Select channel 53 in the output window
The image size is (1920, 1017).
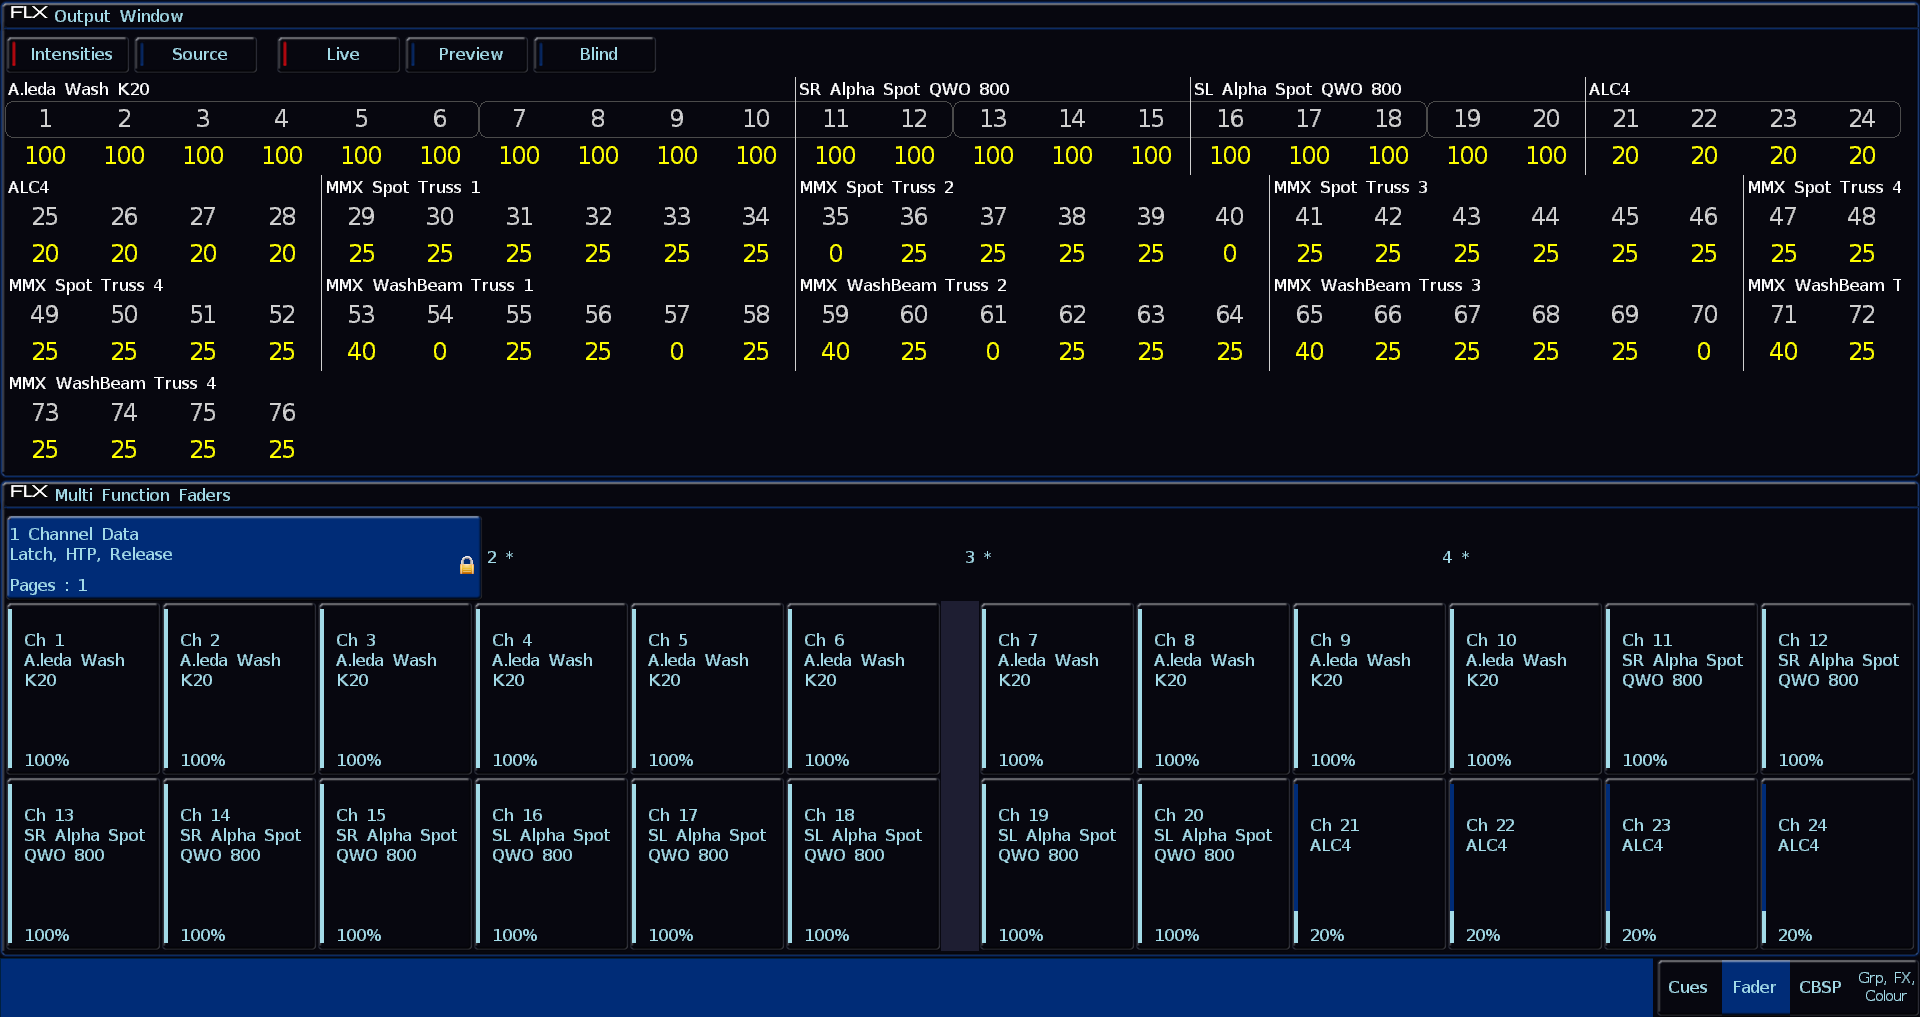361,315
